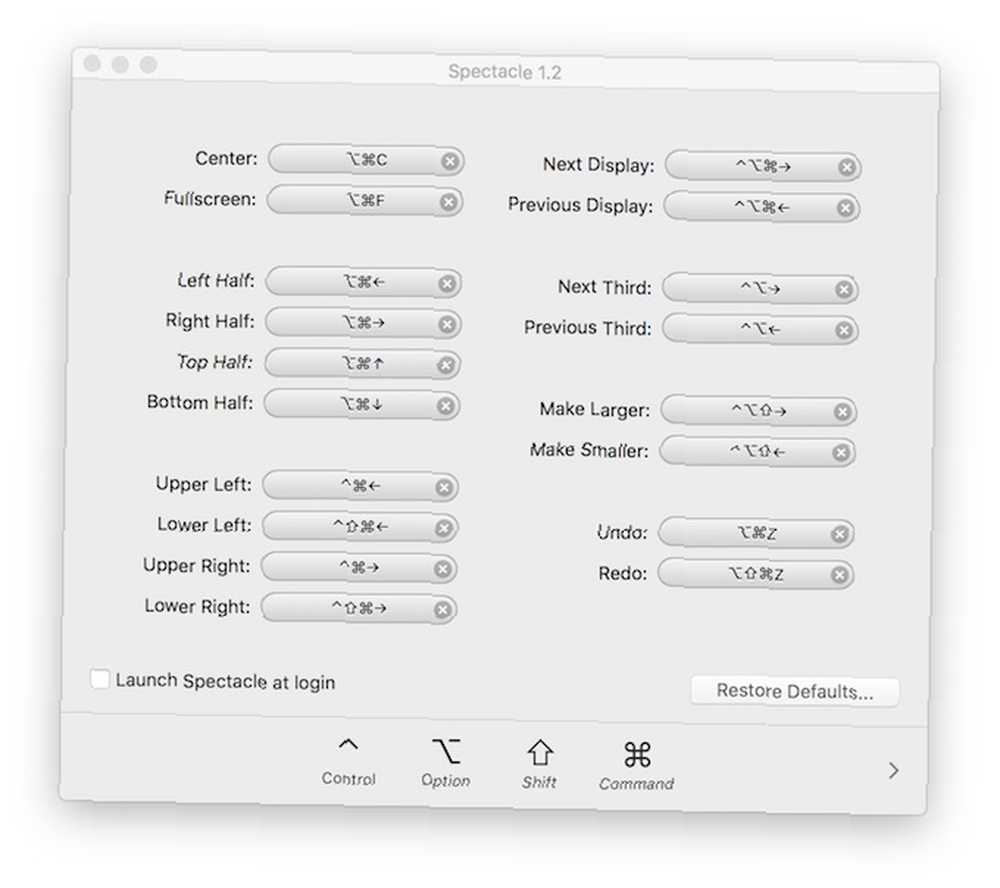Click the "Bottom Half:" label
Viewport: 1000px width, 888px height.
pos(200,403)
